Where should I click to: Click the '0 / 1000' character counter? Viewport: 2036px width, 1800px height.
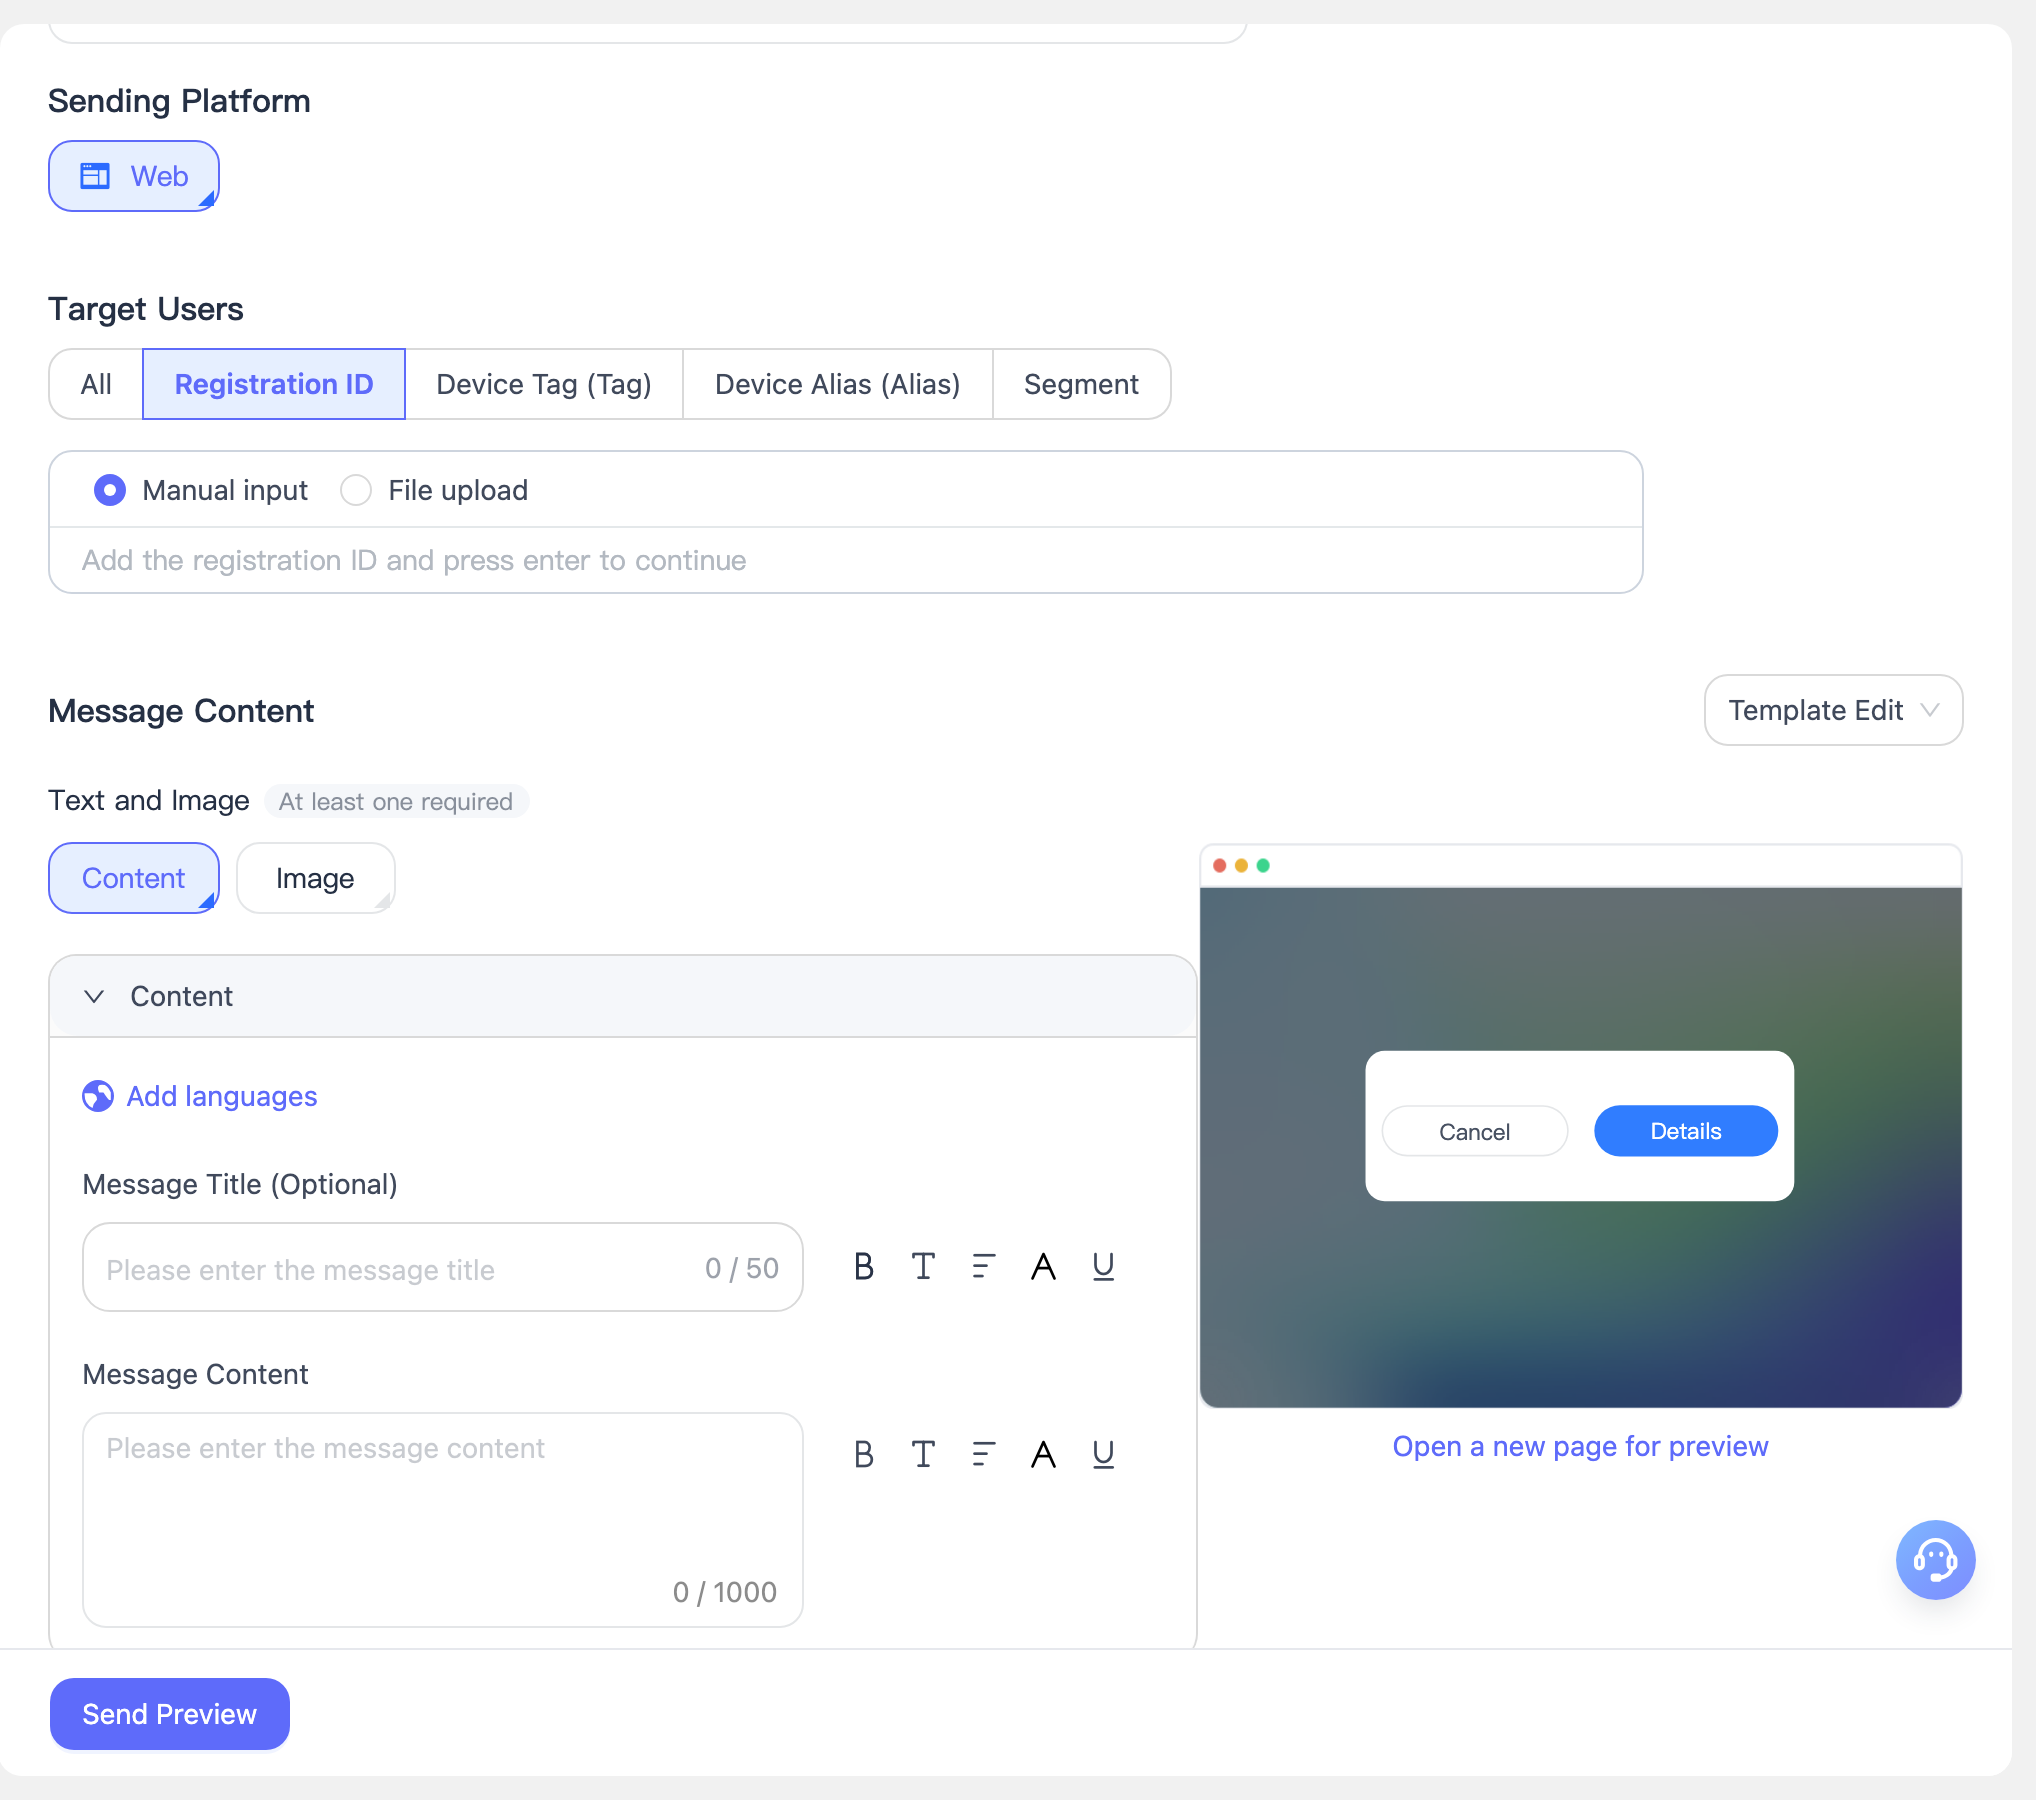[x=725, y=1592]
